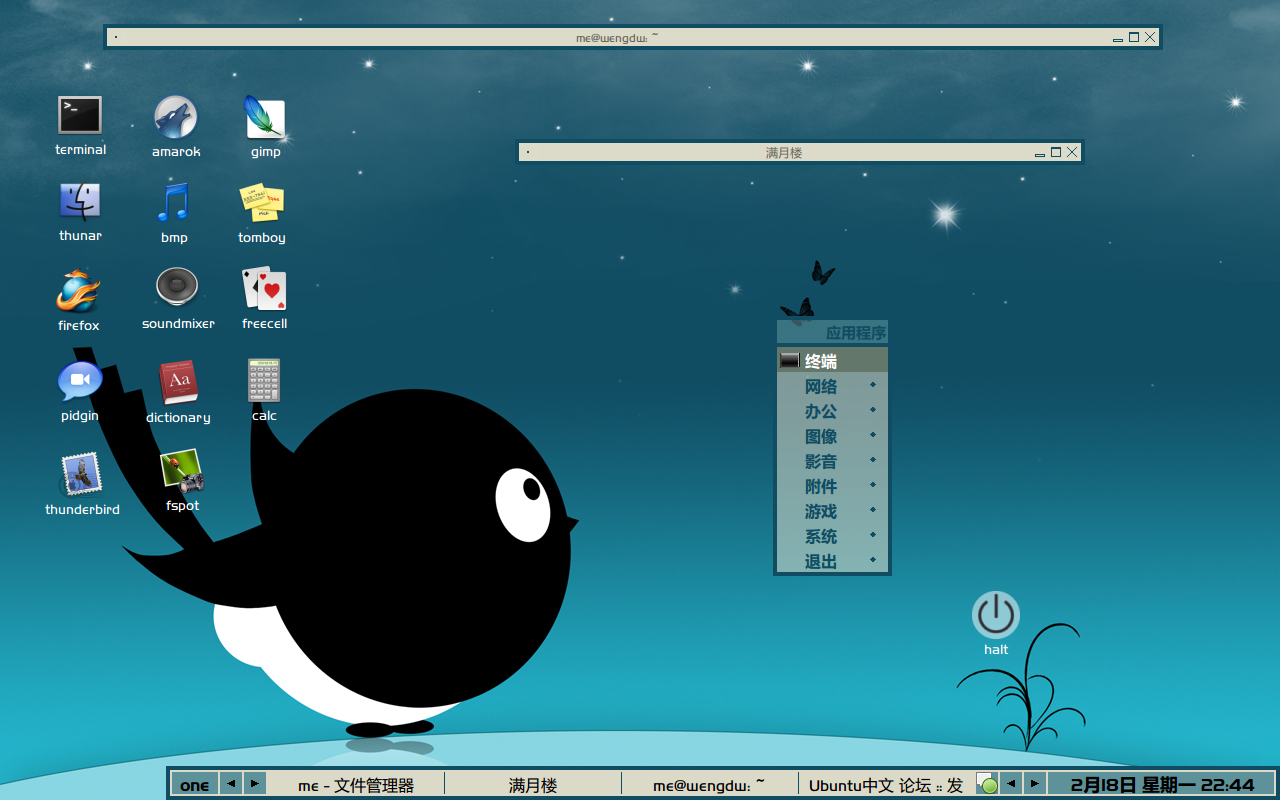Expand the 办公 submenu
Screen dimensions: 1280x800
tap(832, 411)
